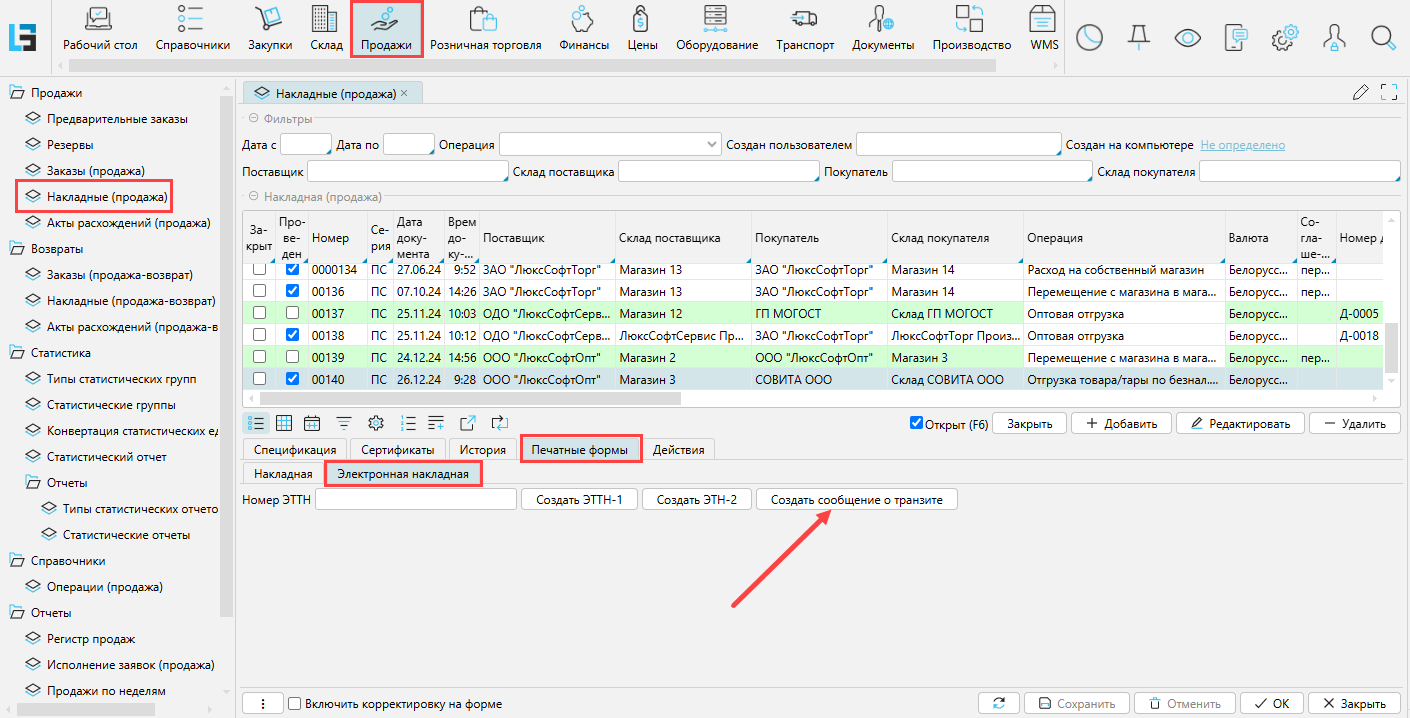The width and height of the screenshot is (1410, 718).
Task: Toggle Проведен checkbox for document 00139
Action: click(293, 357)
